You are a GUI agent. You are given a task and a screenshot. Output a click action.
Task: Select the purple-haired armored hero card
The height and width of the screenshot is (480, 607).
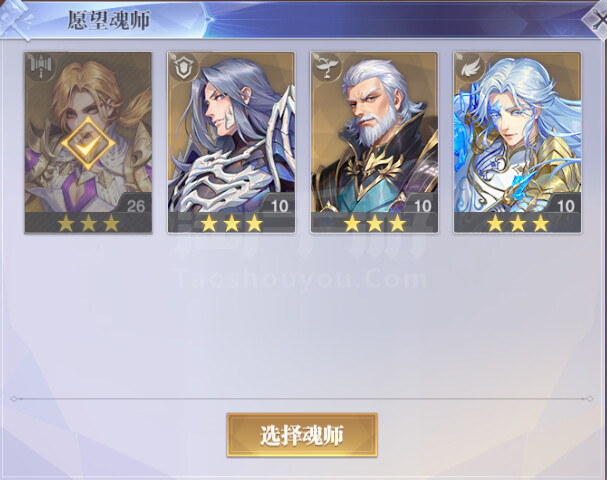point(231,142)
